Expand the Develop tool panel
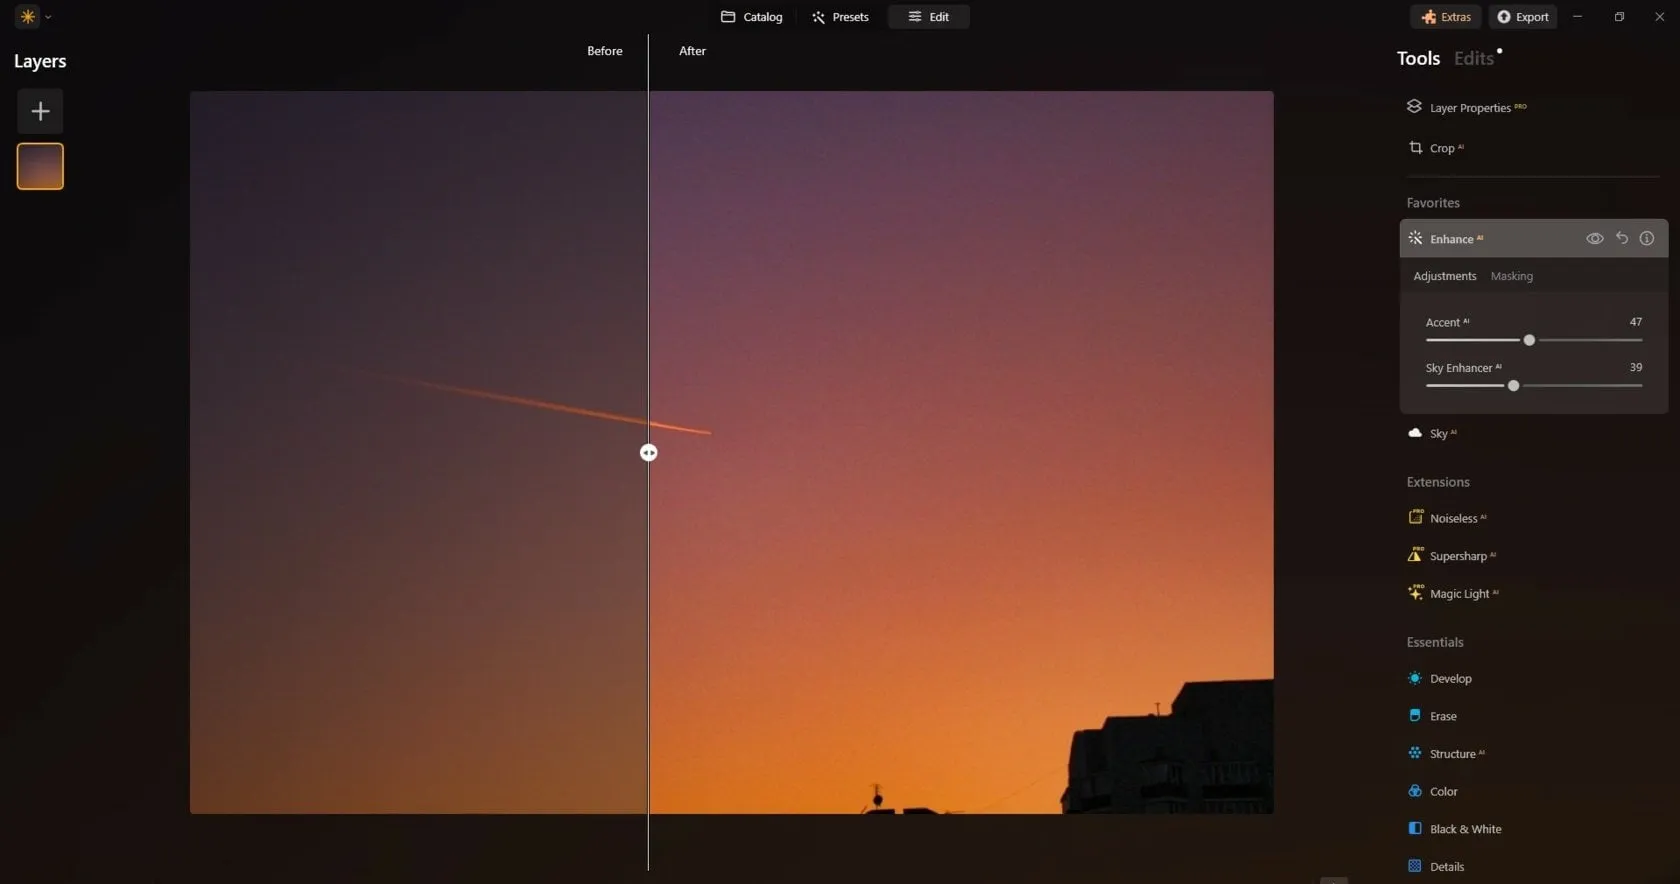This screenshot has height=884, width=1680. (x=1449, y=679)
